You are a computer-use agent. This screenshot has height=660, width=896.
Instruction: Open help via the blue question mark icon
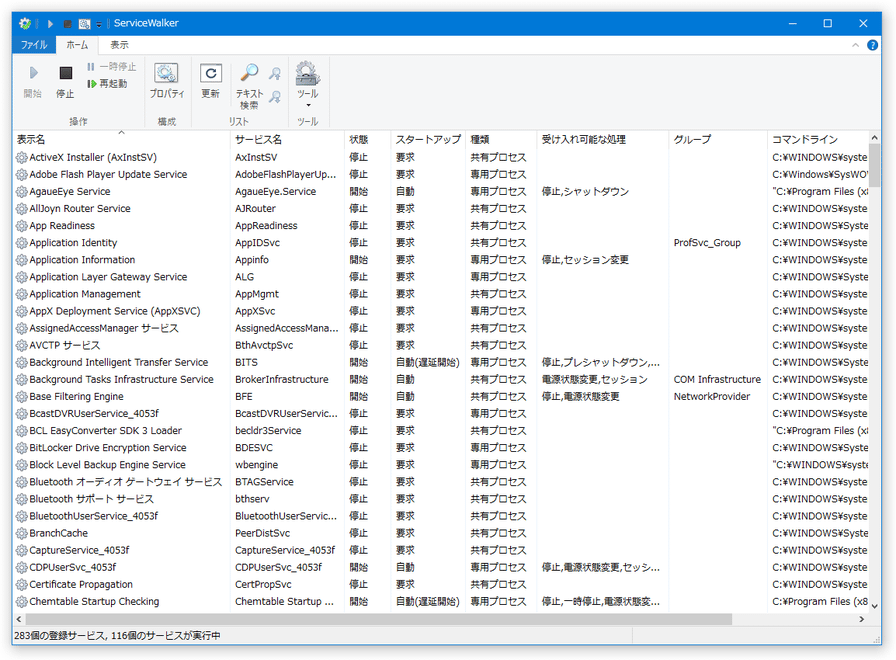873,45
